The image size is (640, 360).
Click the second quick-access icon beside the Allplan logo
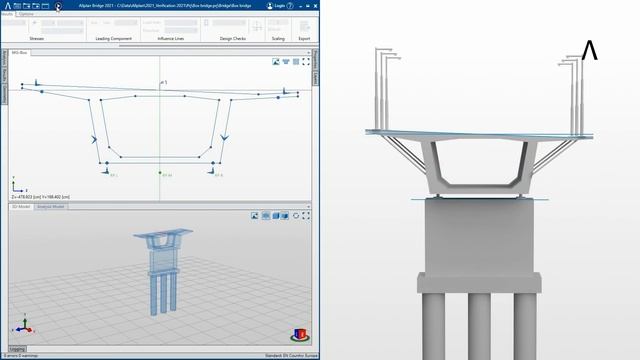click(x=17, y=6)
